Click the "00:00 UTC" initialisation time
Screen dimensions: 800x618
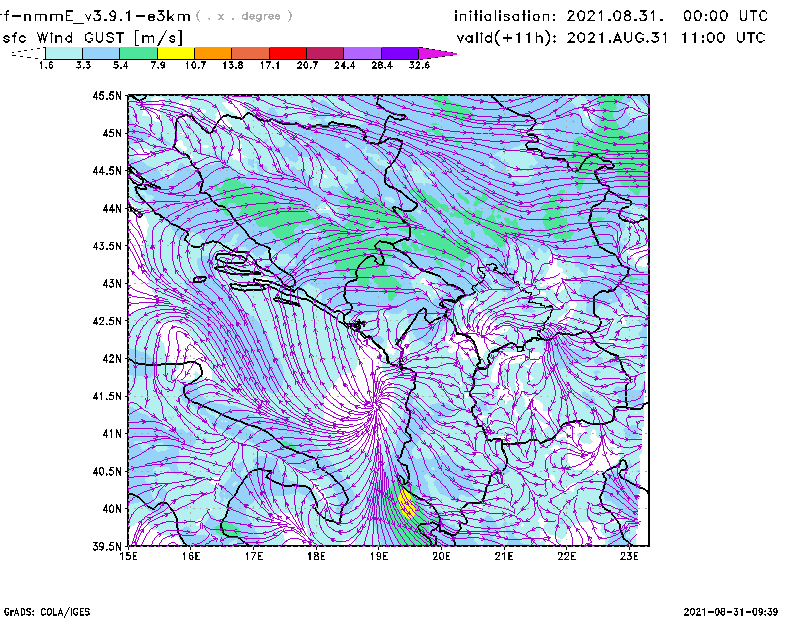(x=726, y=16)
